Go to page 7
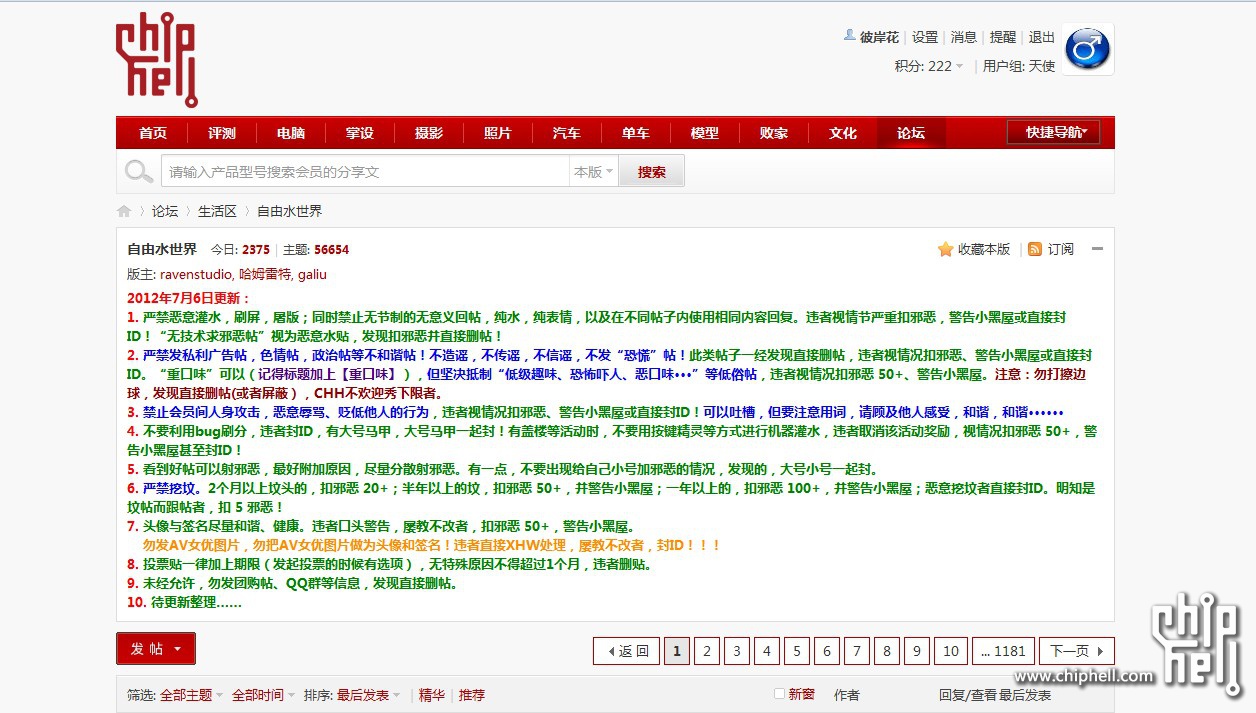The width and height of the screenshot is (1256, 713). 857,651
